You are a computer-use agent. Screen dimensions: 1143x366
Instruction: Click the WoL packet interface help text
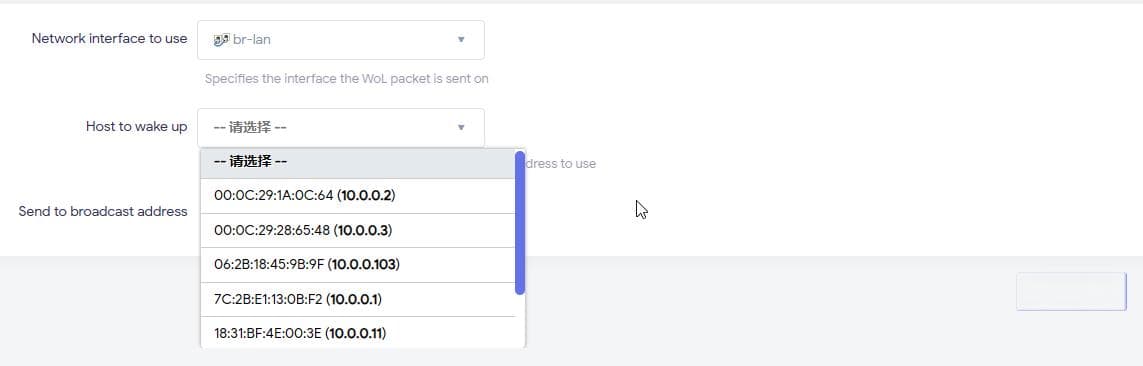(346, 79)
